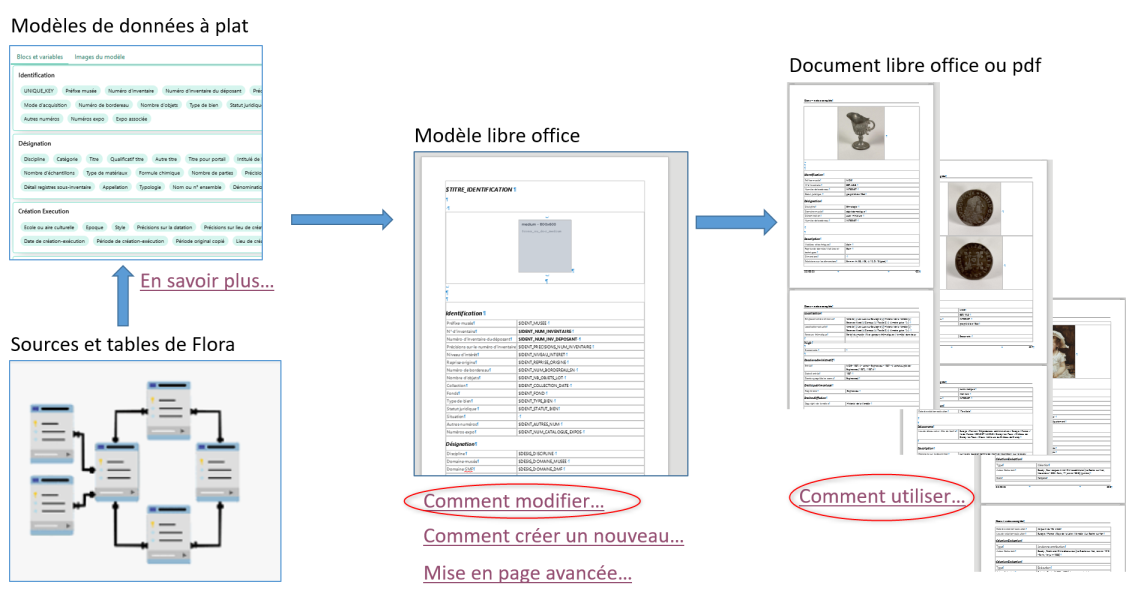Select "Ecole ou aire culturelle" chip
This screenshot has height=612, width=1126.
[x=49, y=227]
